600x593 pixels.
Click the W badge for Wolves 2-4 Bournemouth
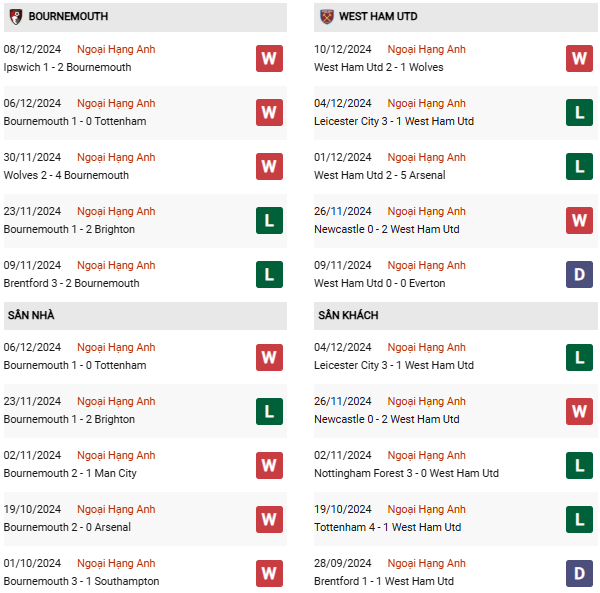[269, 166]
